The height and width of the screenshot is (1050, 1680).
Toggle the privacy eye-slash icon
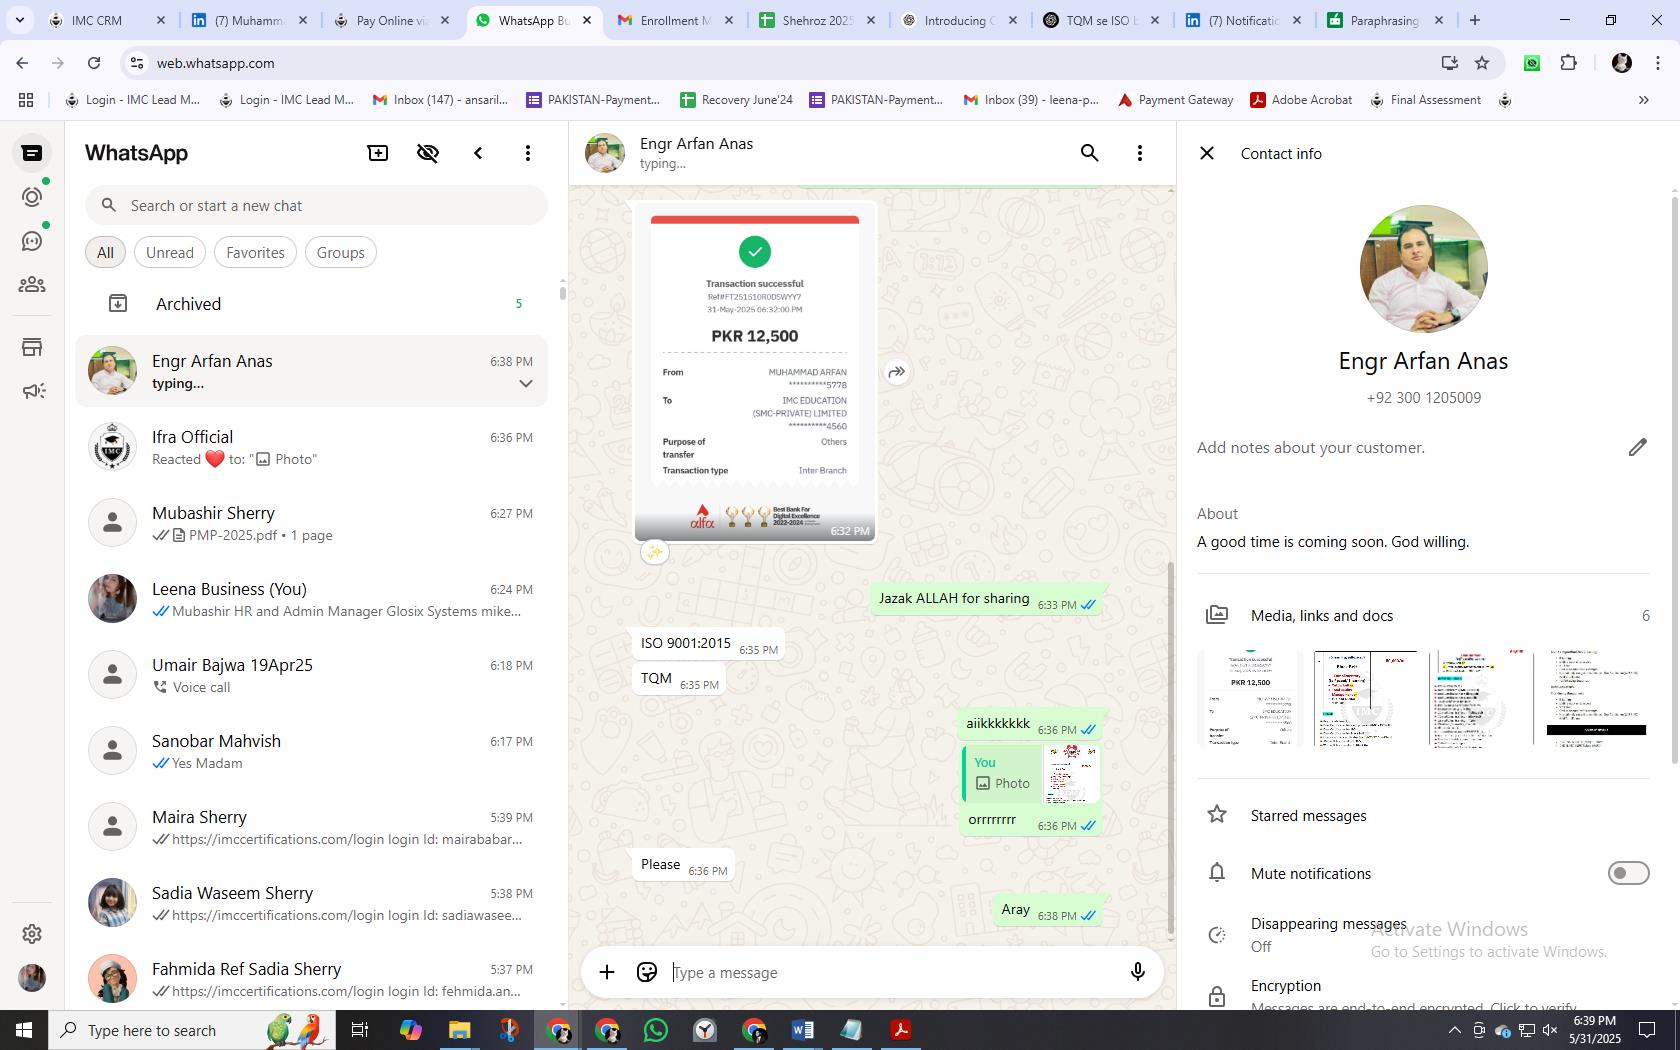click(x=428, y=153)
